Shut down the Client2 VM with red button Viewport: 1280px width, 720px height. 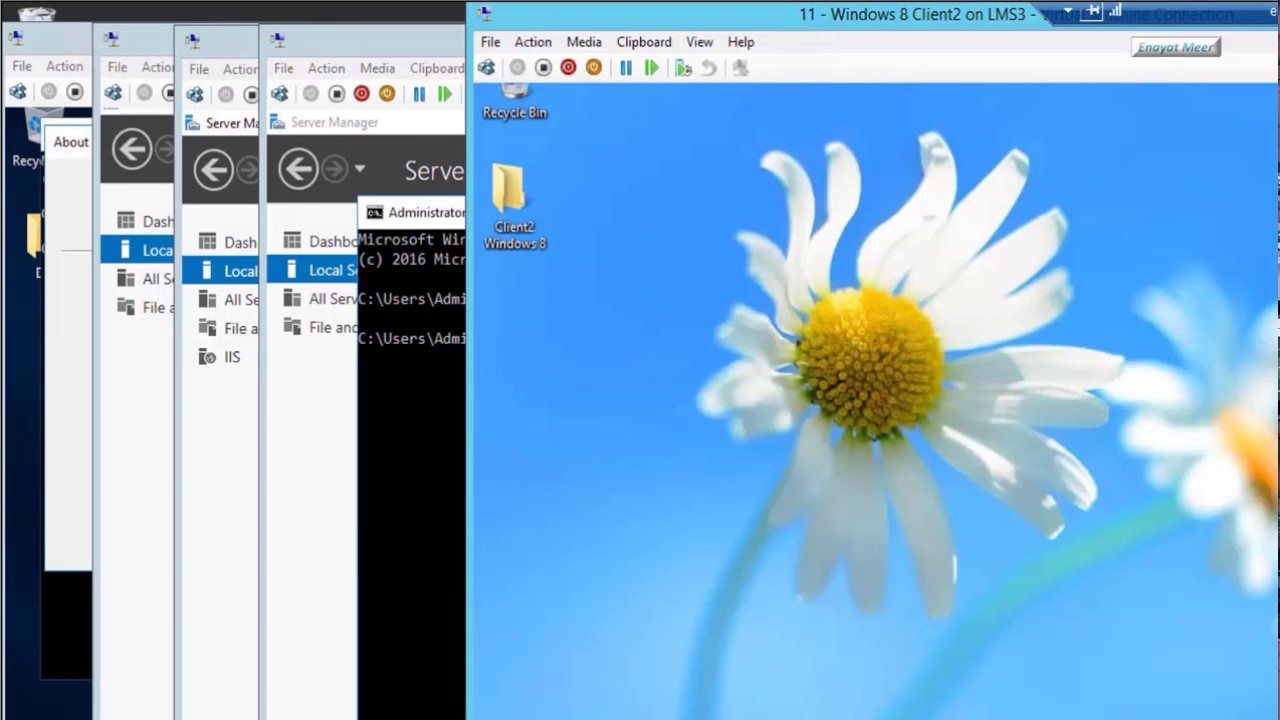(568, 68)
